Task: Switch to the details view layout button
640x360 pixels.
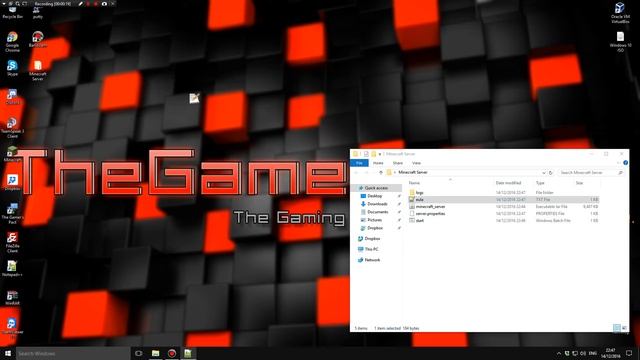Action: (617, 328)
